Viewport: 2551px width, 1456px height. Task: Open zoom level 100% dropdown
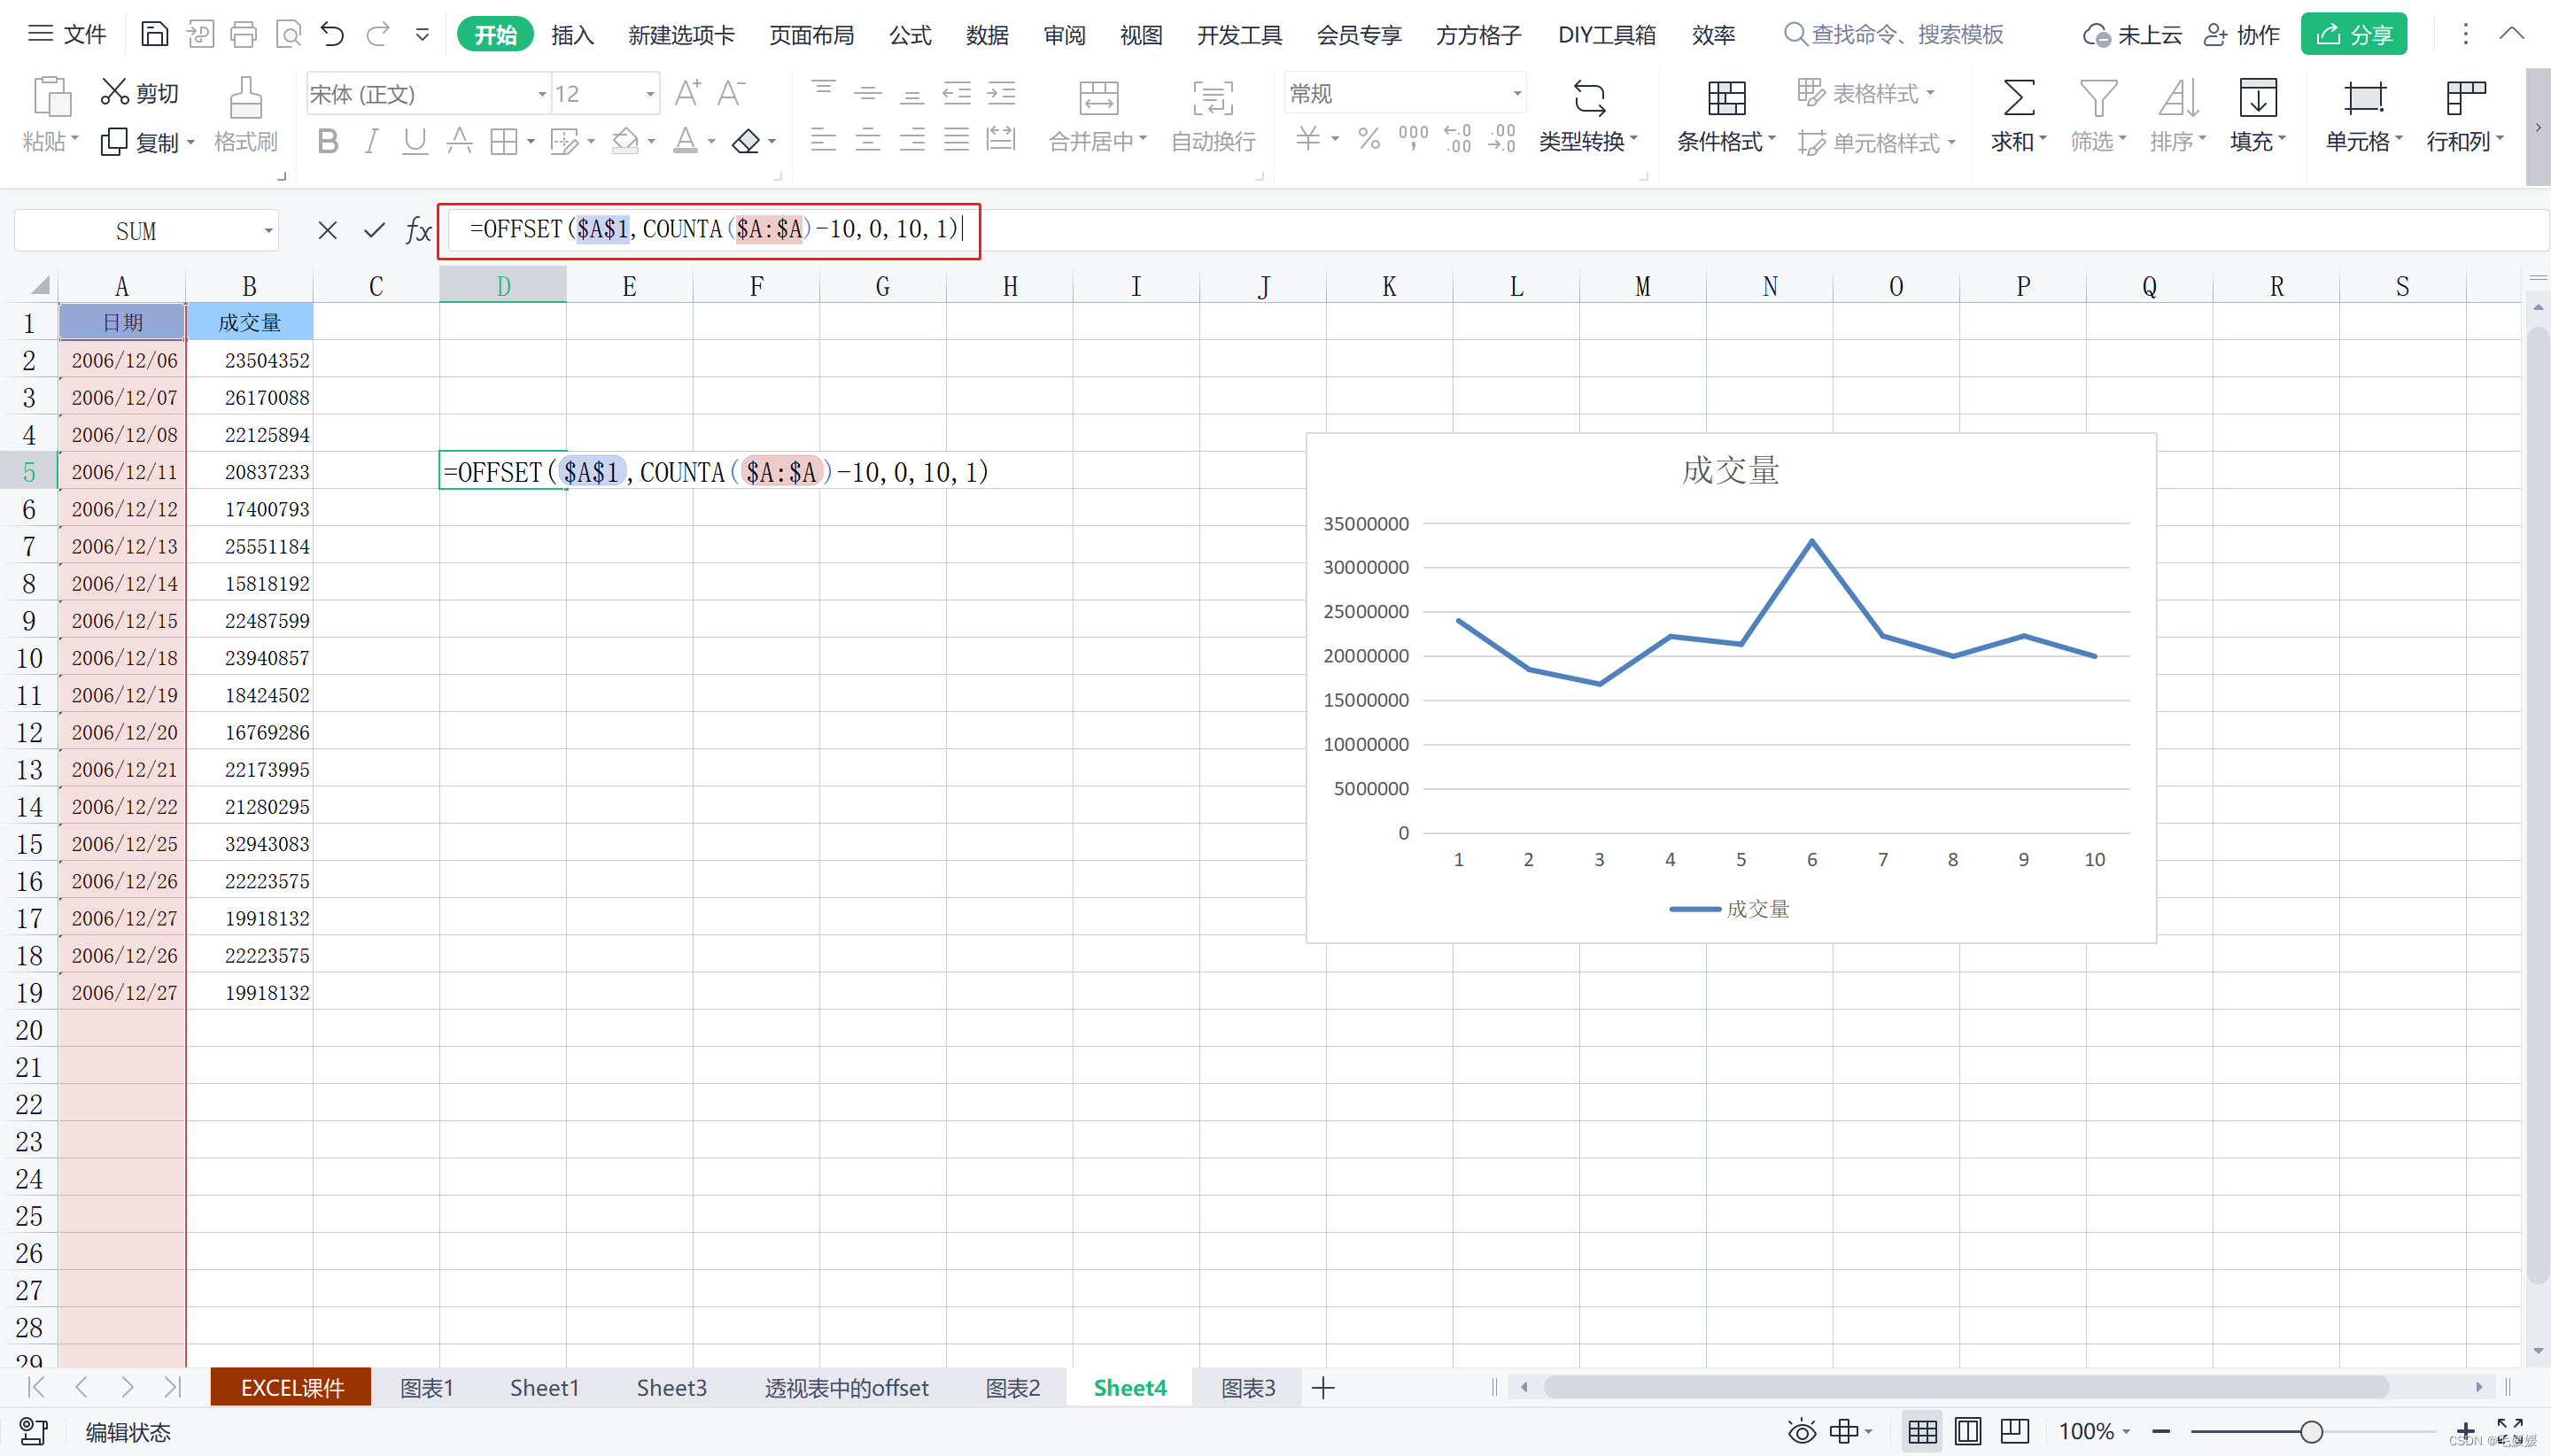[x=2095, y=1431]
